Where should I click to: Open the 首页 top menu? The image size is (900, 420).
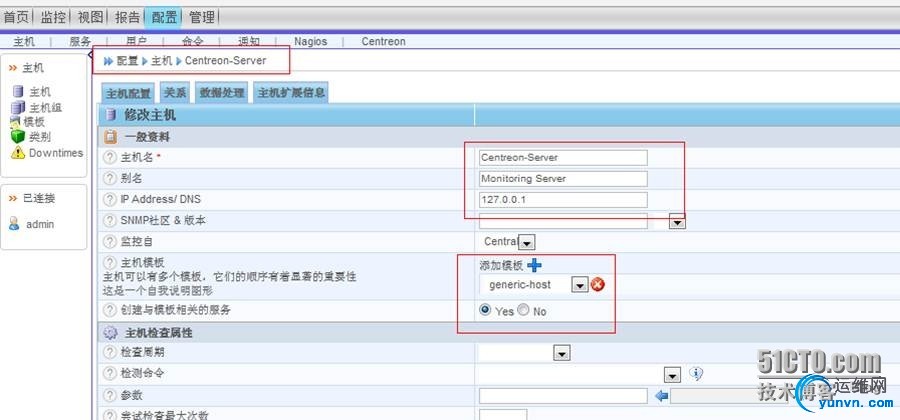coord(16,17)
